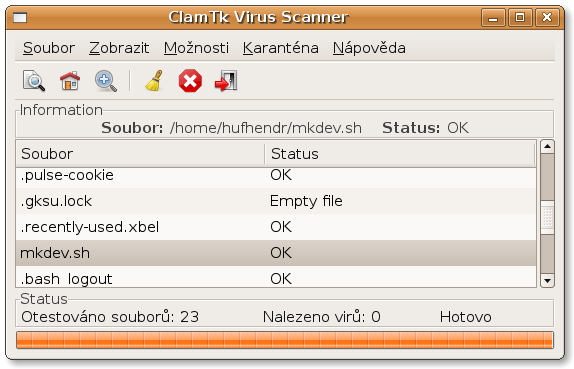Click the scrollbar up arrow
This screenshot has width=574, height=369.
[x=547, y=147]
